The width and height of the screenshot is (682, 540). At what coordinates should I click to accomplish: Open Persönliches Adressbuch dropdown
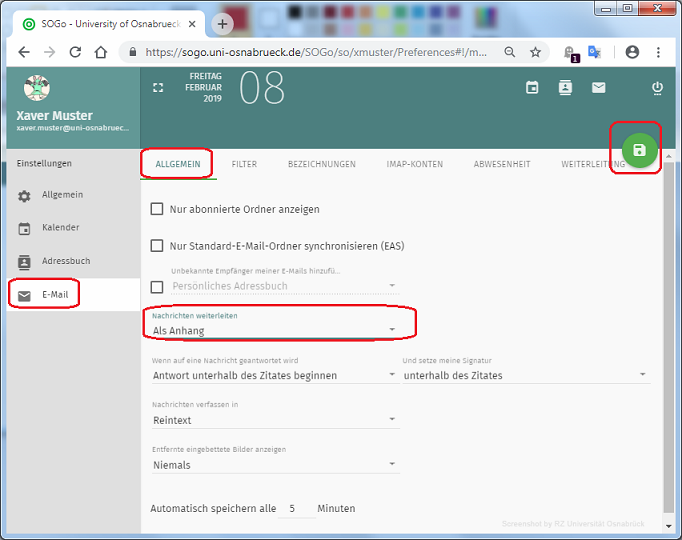(x=284, y=286)
